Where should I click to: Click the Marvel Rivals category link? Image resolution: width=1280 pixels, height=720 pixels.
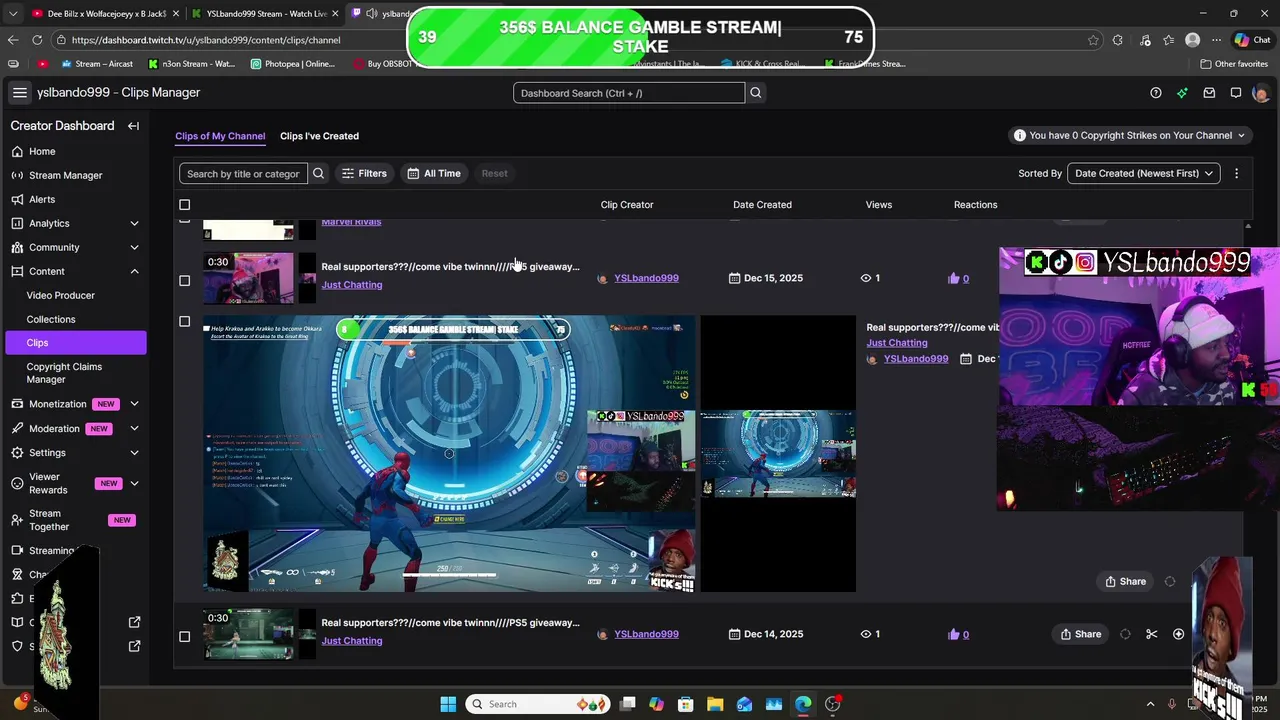coord(351,222)
